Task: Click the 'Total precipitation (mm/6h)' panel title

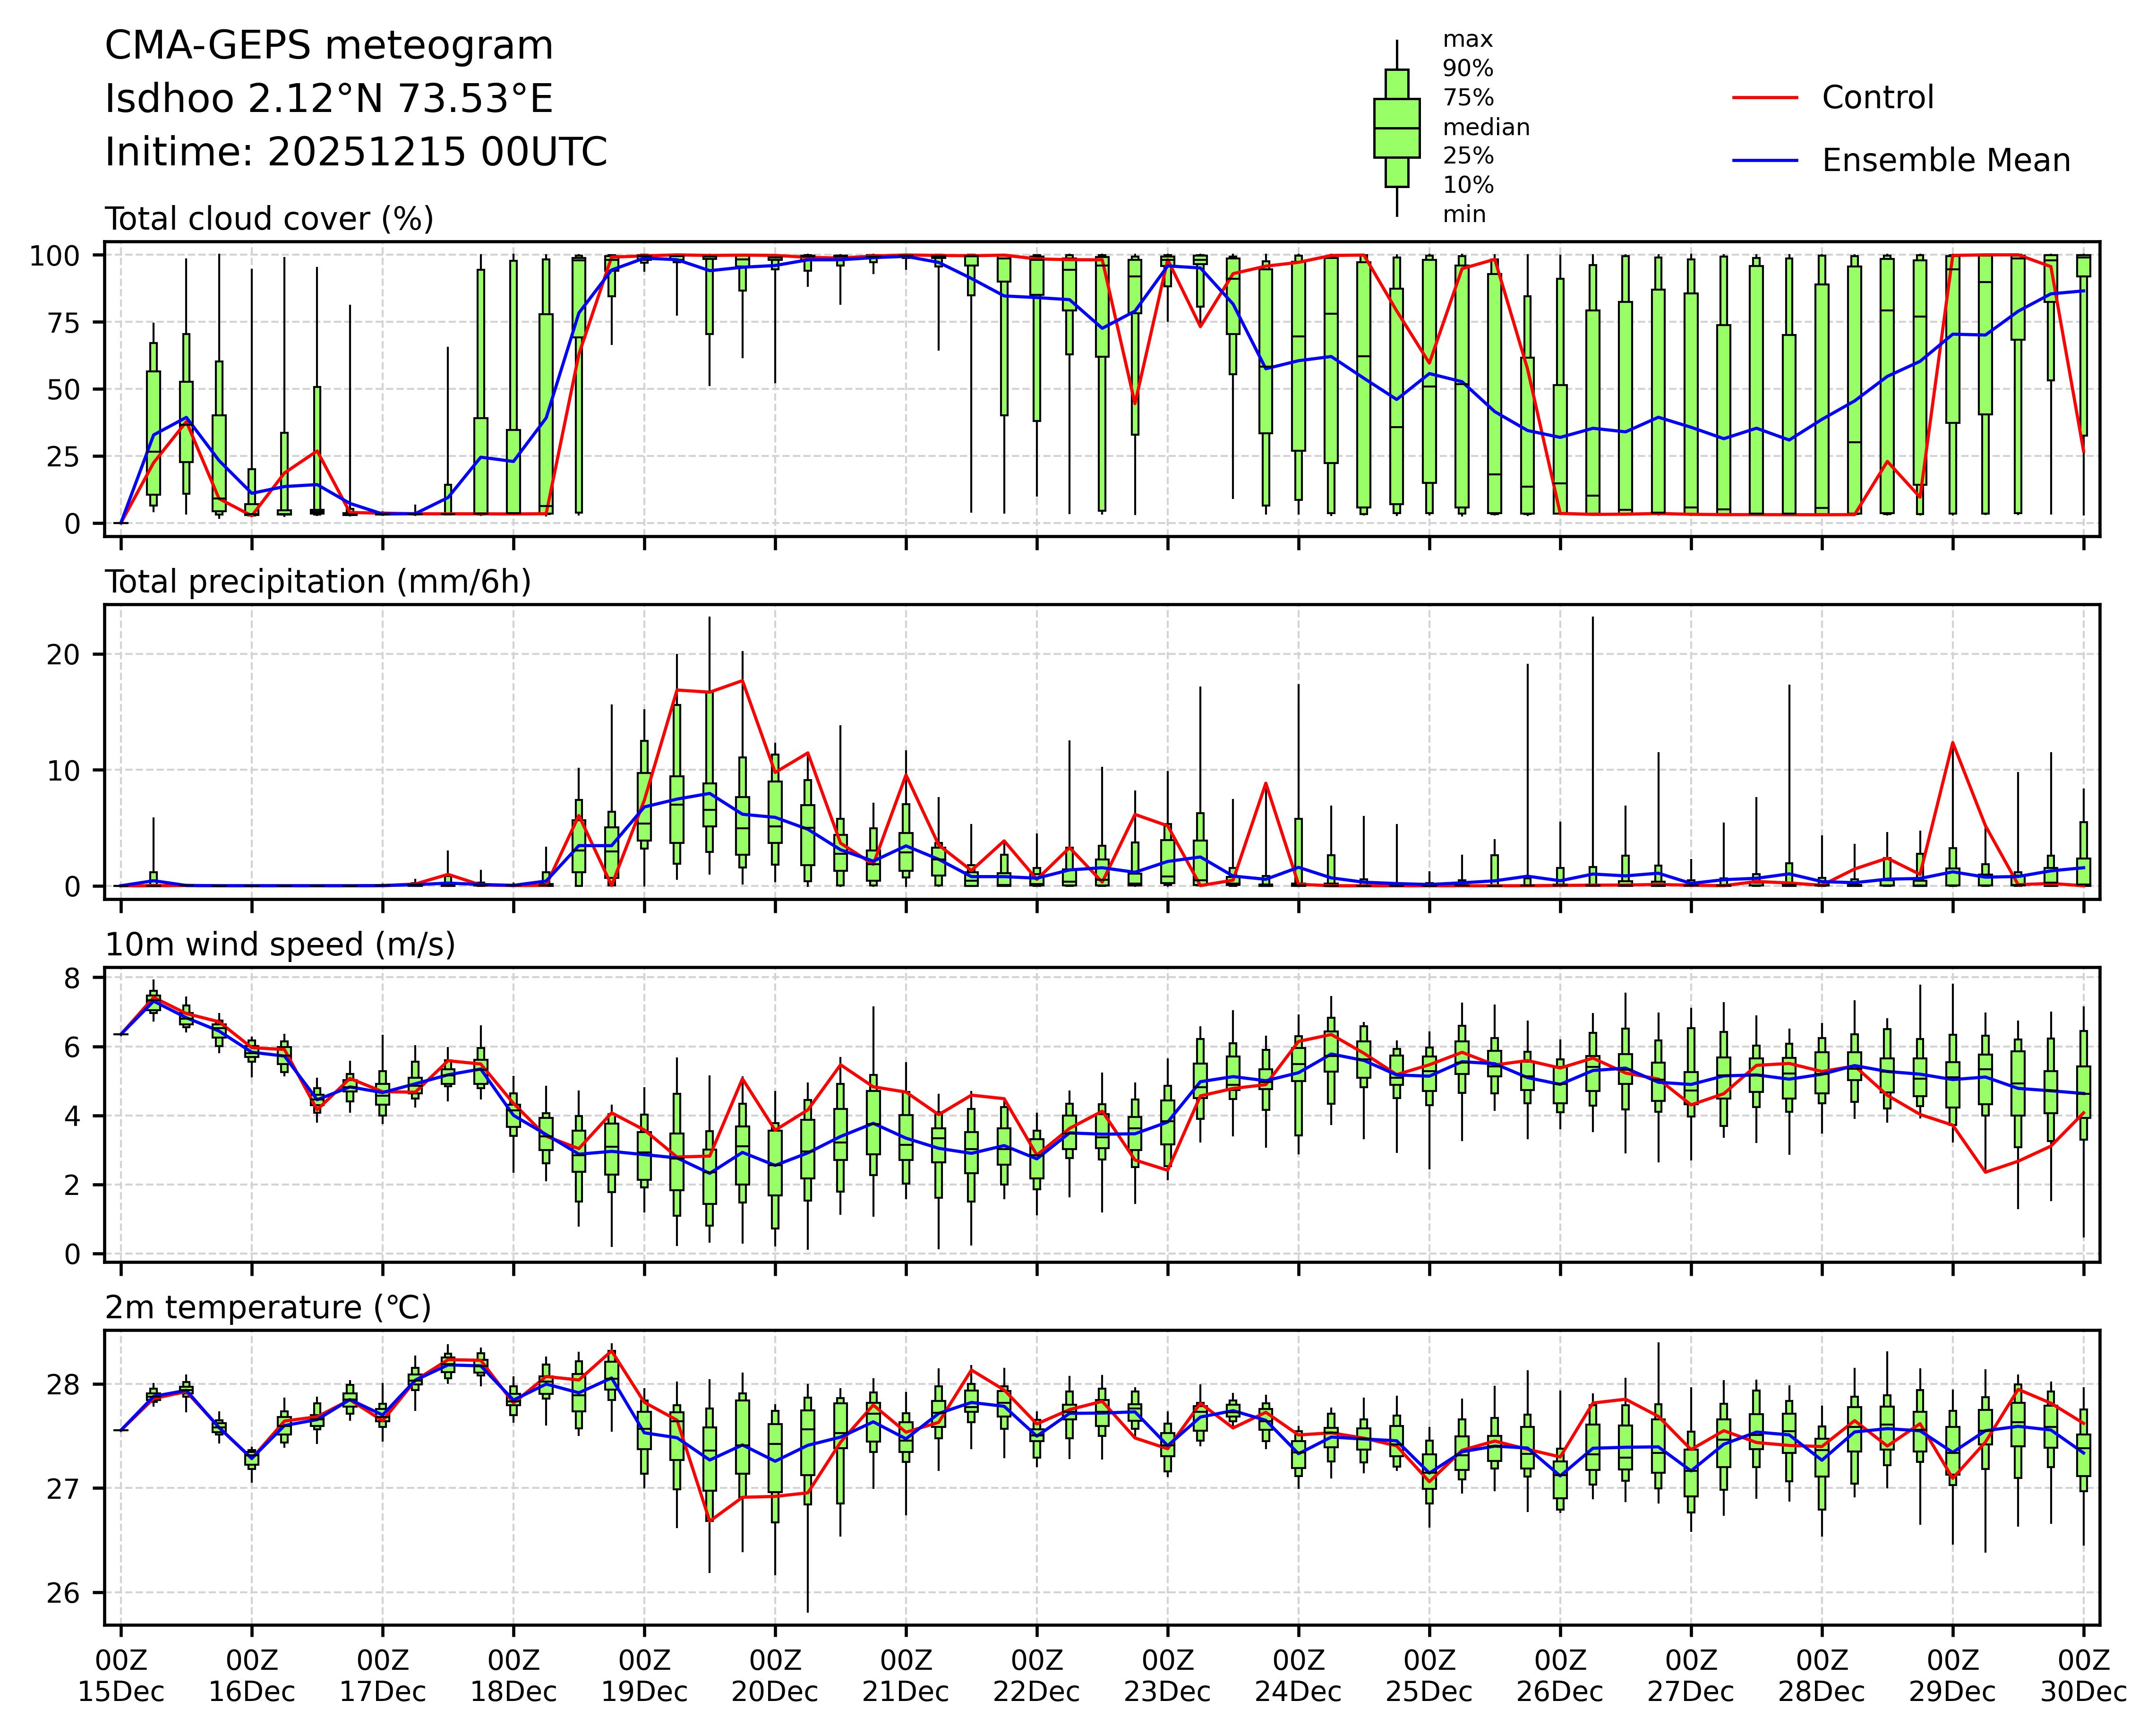Action: (x=318, y=582)
